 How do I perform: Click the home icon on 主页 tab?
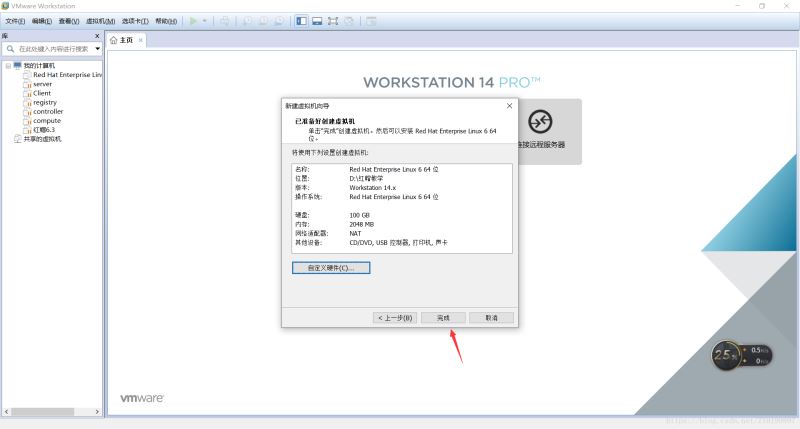coord(114,40)
